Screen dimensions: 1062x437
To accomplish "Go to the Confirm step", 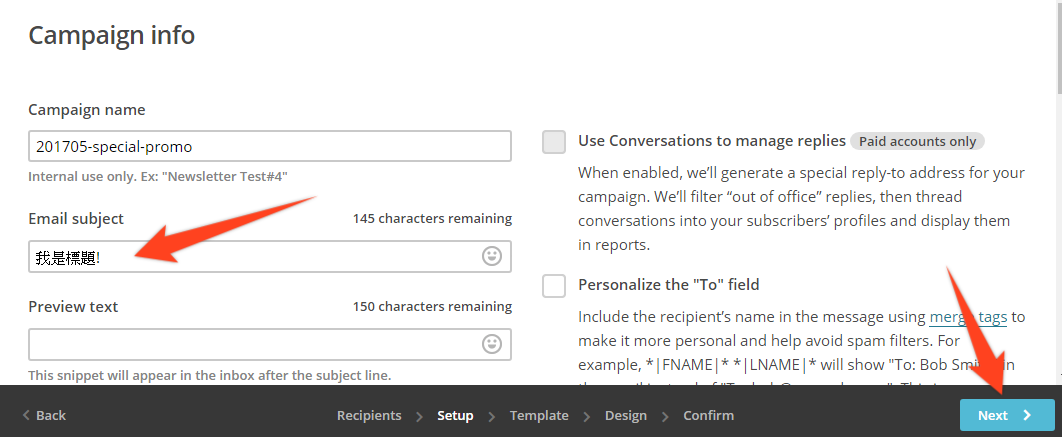I will point(708,415).
